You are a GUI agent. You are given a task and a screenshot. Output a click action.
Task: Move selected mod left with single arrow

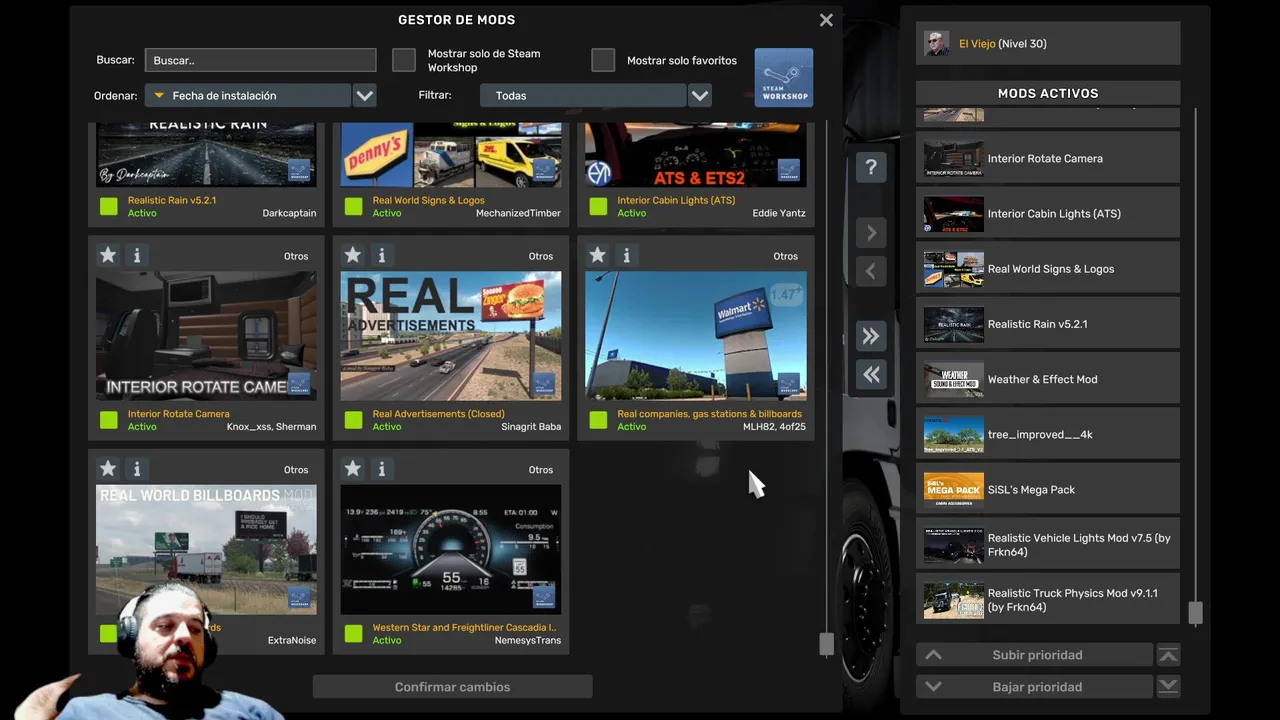(871, 271)
